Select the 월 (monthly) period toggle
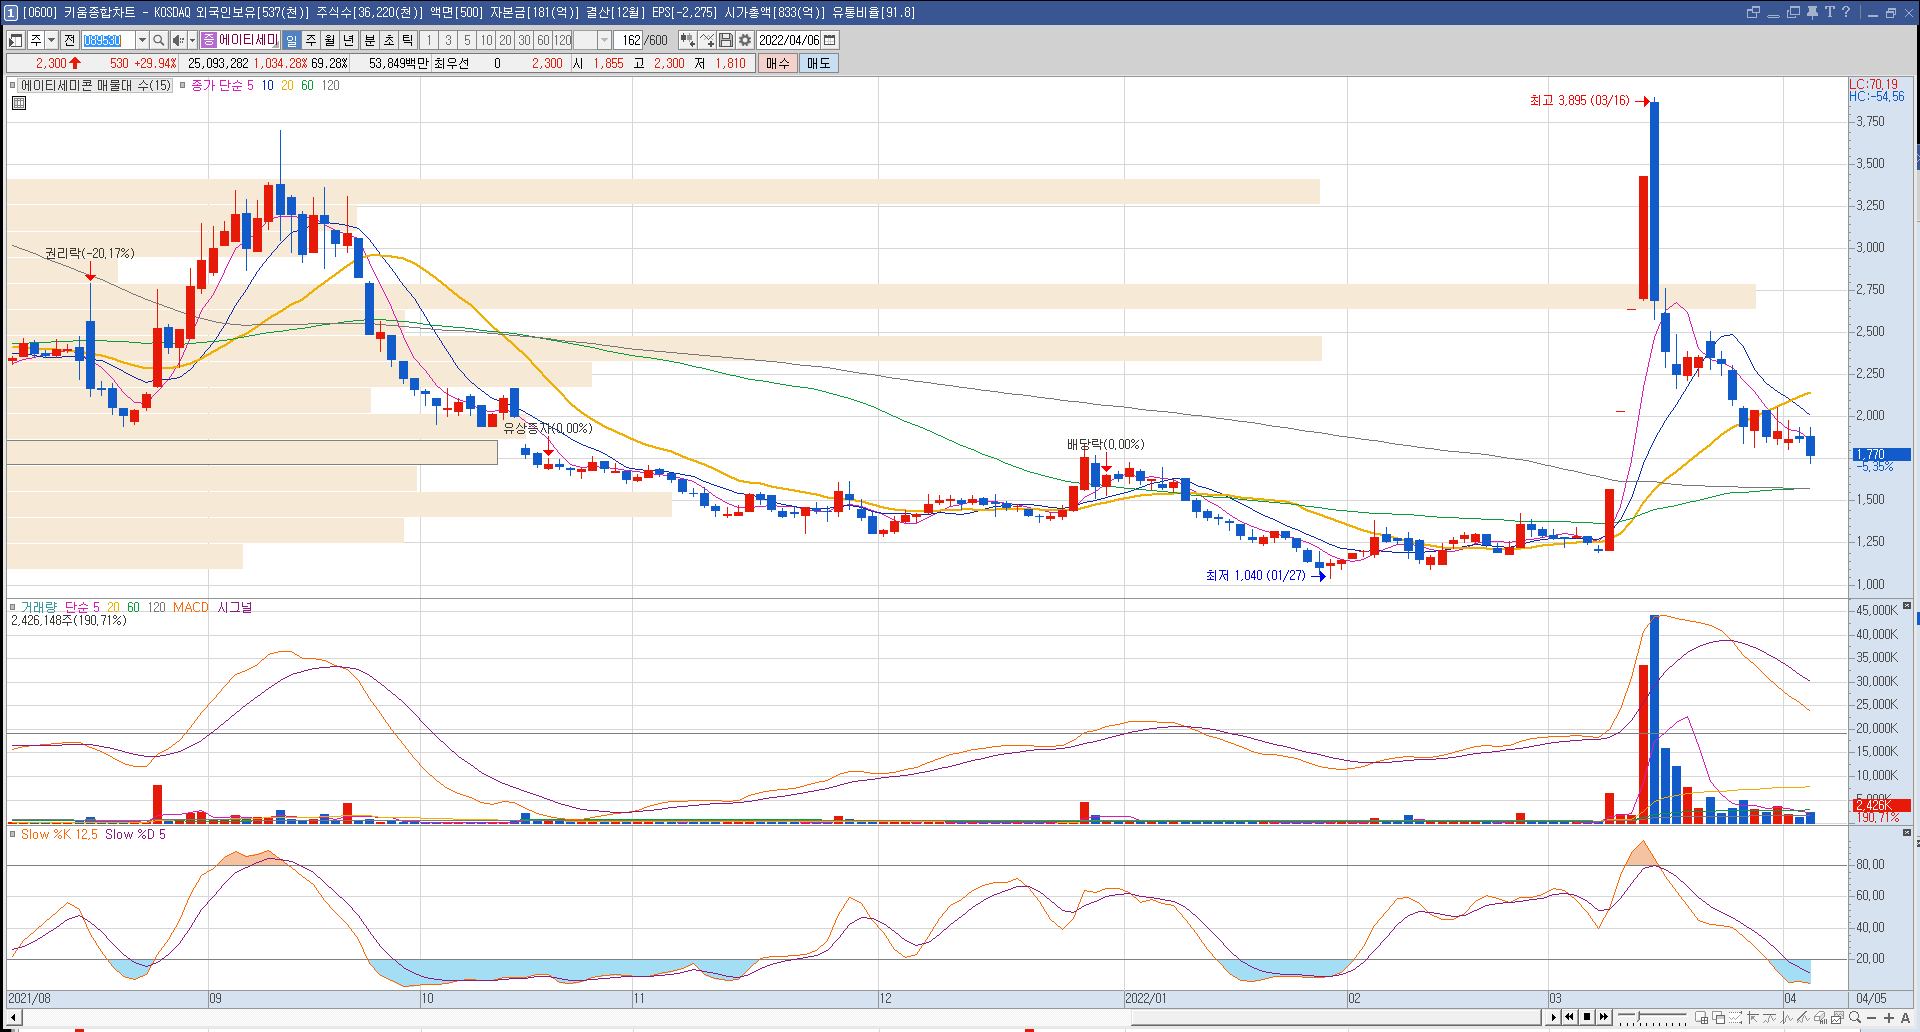This screenshot has width=1920, height=1032. pyautogui.click(x=330, y=40)
